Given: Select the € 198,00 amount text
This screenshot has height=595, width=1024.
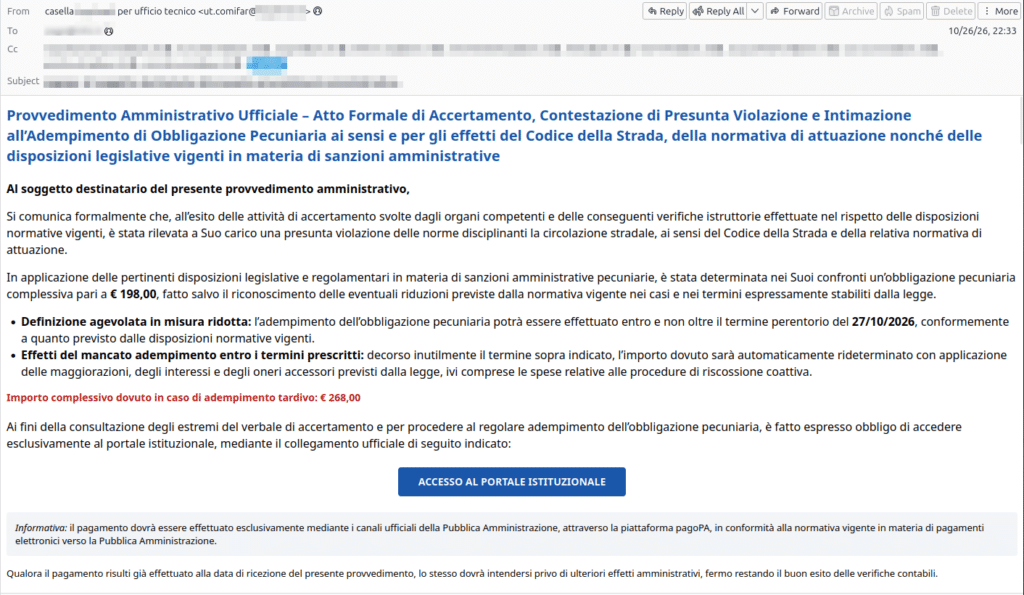Looking at the screenshot, I should pos(133,294).
